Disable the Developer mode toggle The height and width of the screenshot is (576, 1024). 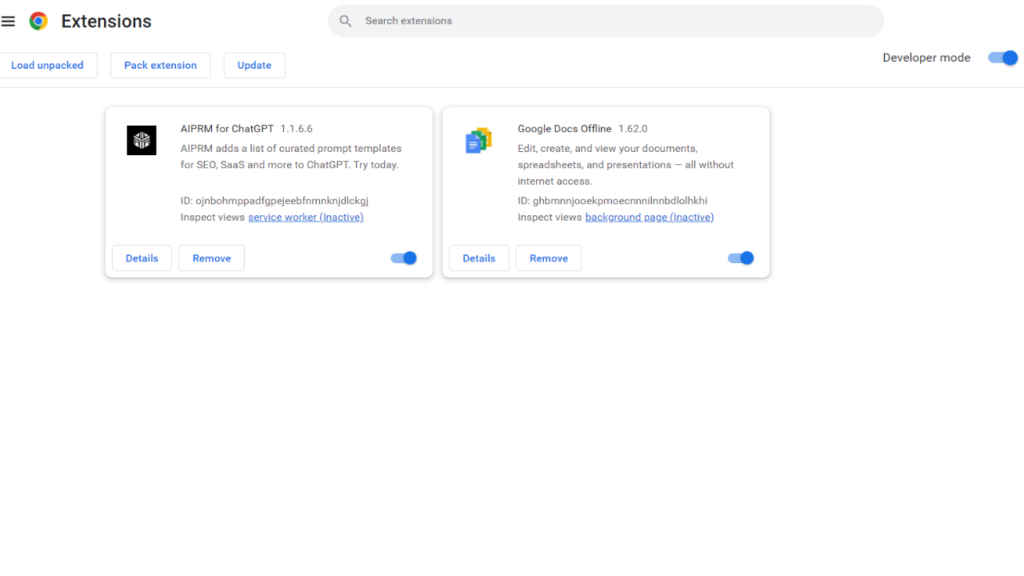(x=1002, y=58)
